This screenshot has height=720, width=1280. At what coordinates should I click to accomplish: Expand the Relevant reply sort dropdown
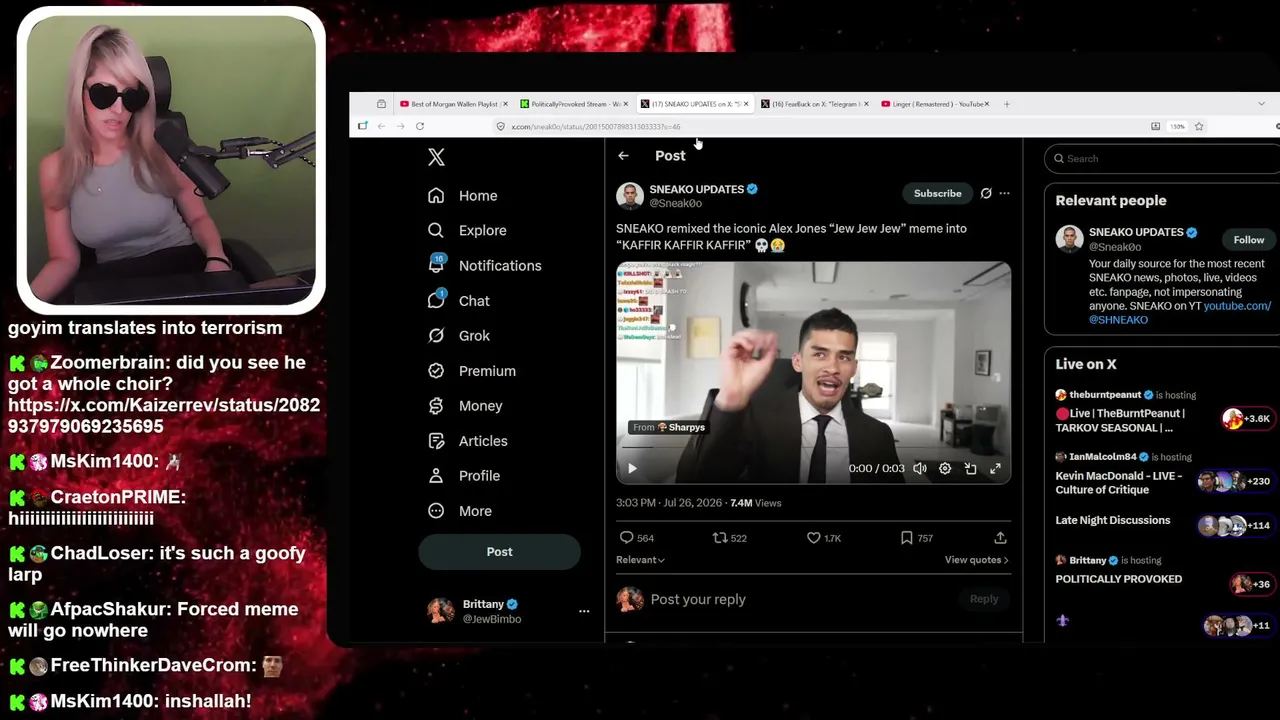pyautogui.click(x=641, y=560)
